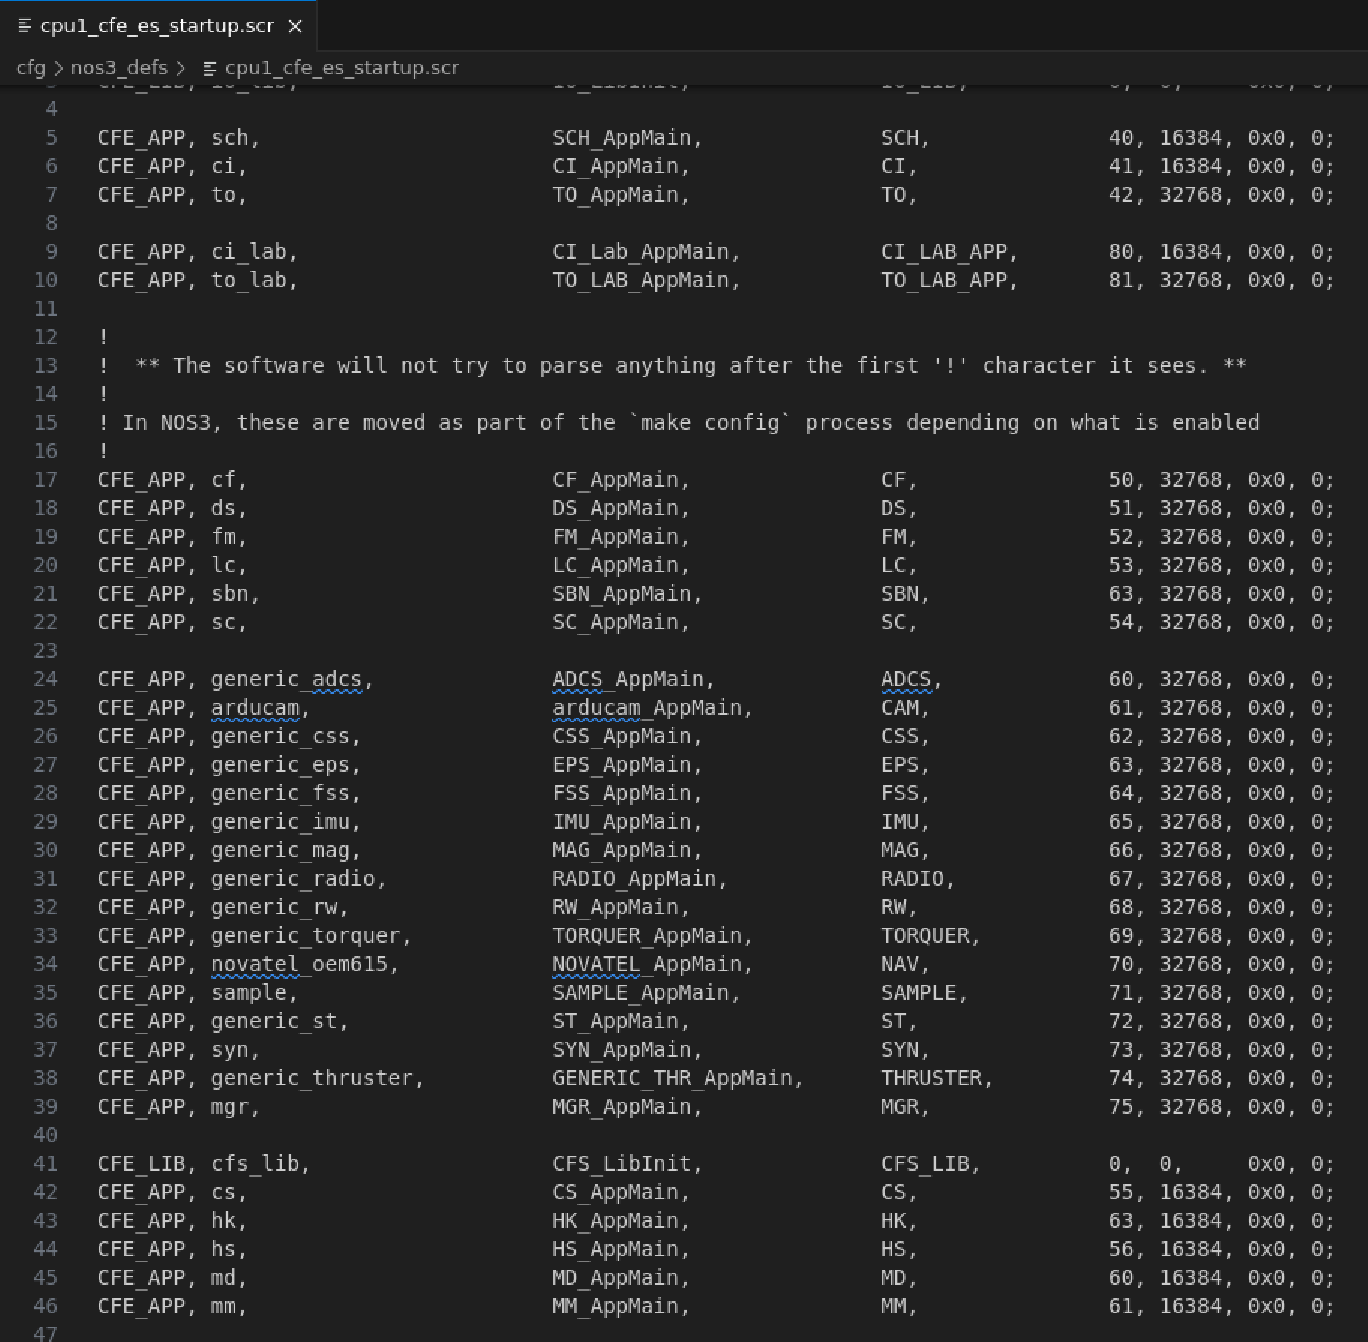
Task: Click the text 'LC_AppMain,'
Action: point(621,565)
